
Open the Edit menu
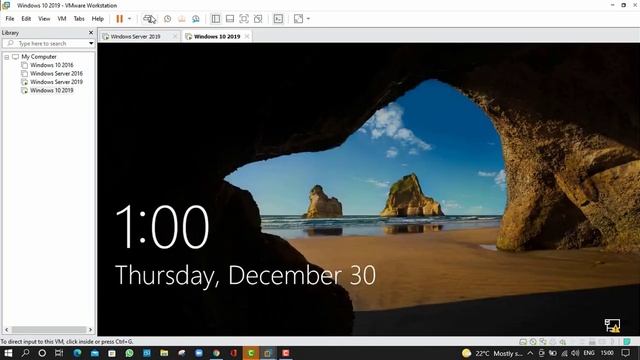click(x=26, y=19)
